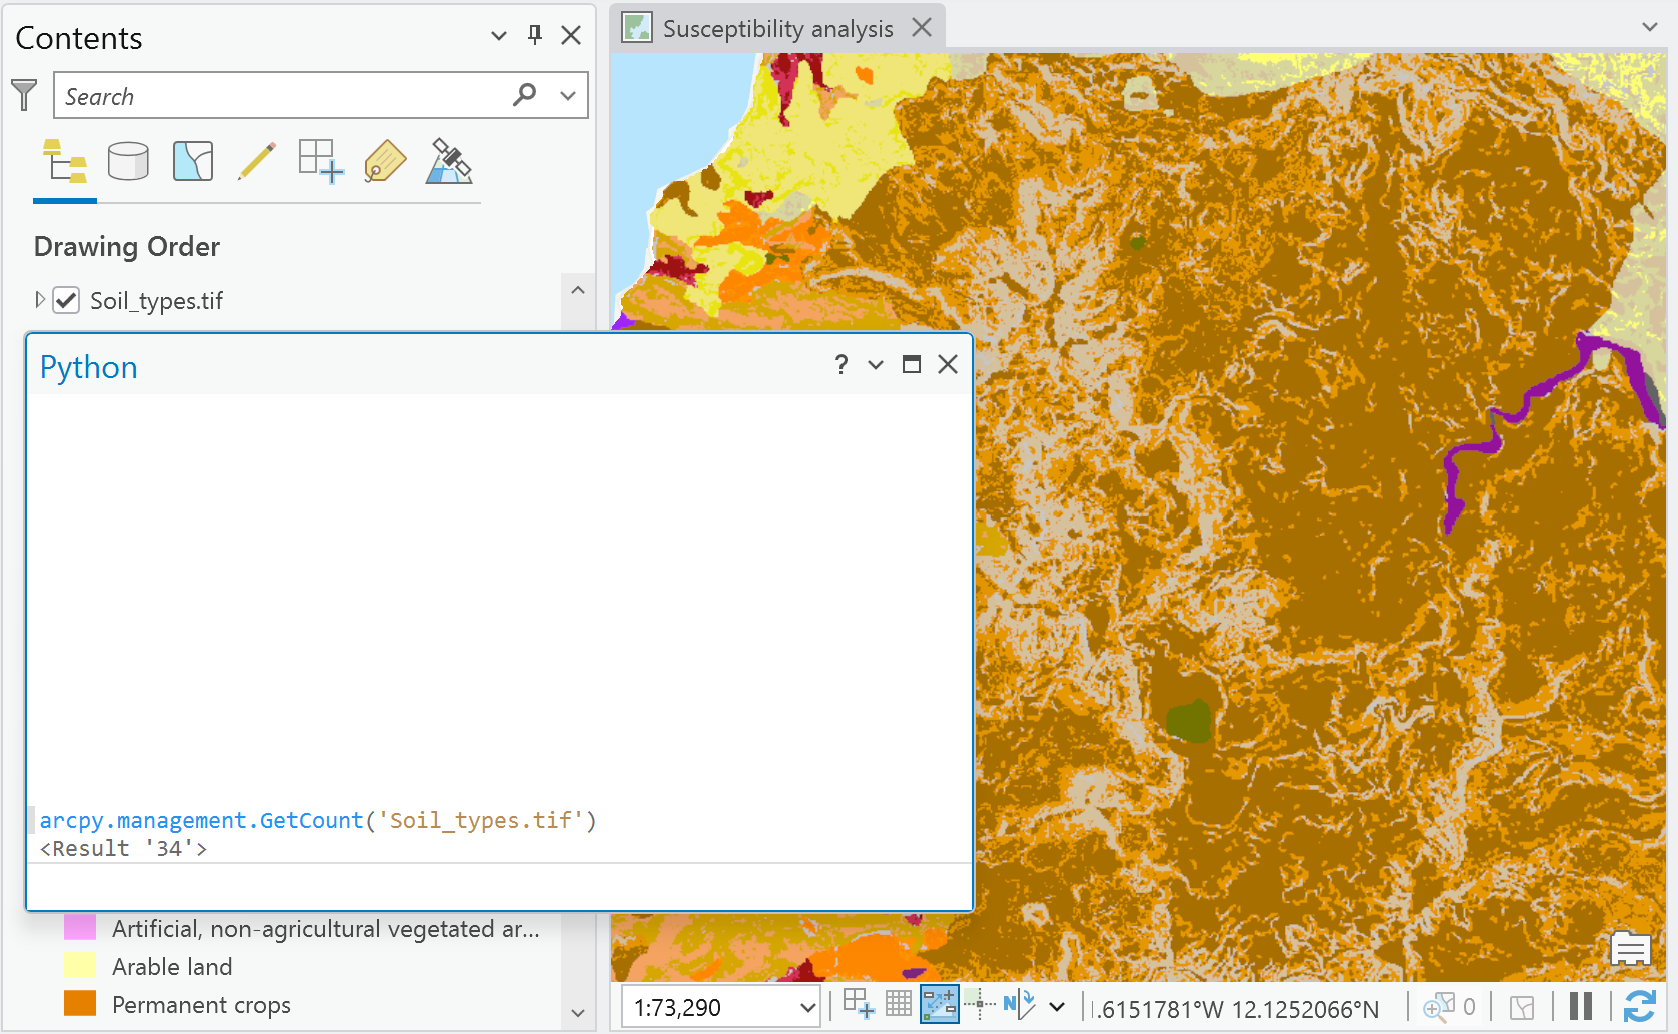This screenshot has height=1034, width=1678.
Task: Switch to the Susceptibility analysis tab
Action: tap(777, 29)
